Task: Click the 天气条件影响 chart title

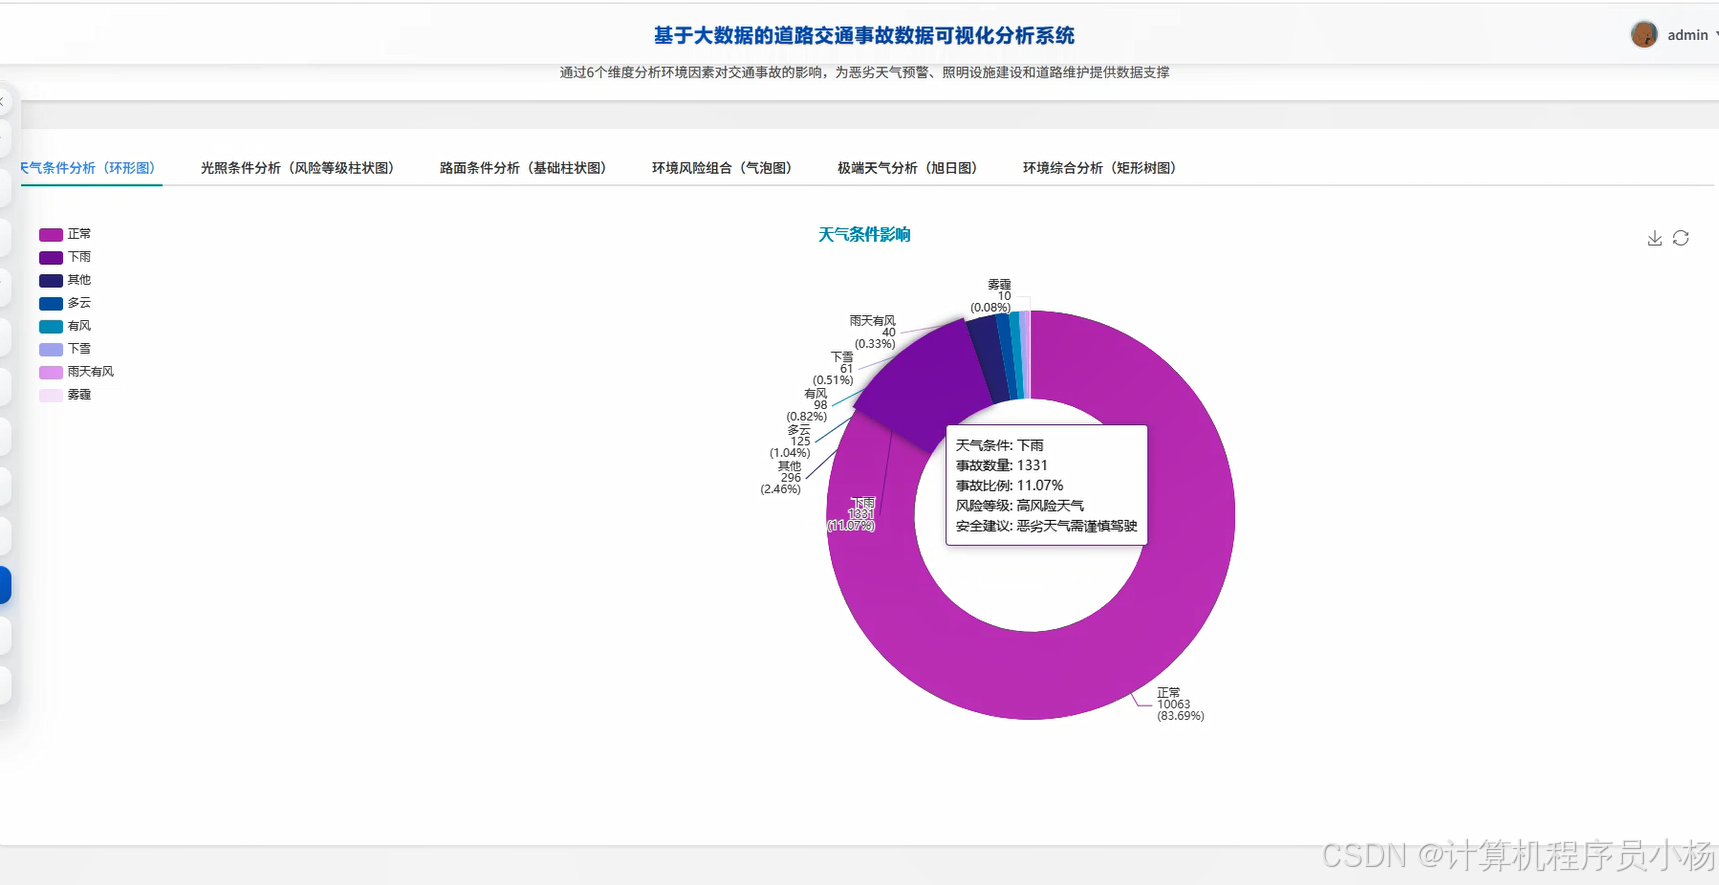Action: pyautogui.click(x=864, y=235)
